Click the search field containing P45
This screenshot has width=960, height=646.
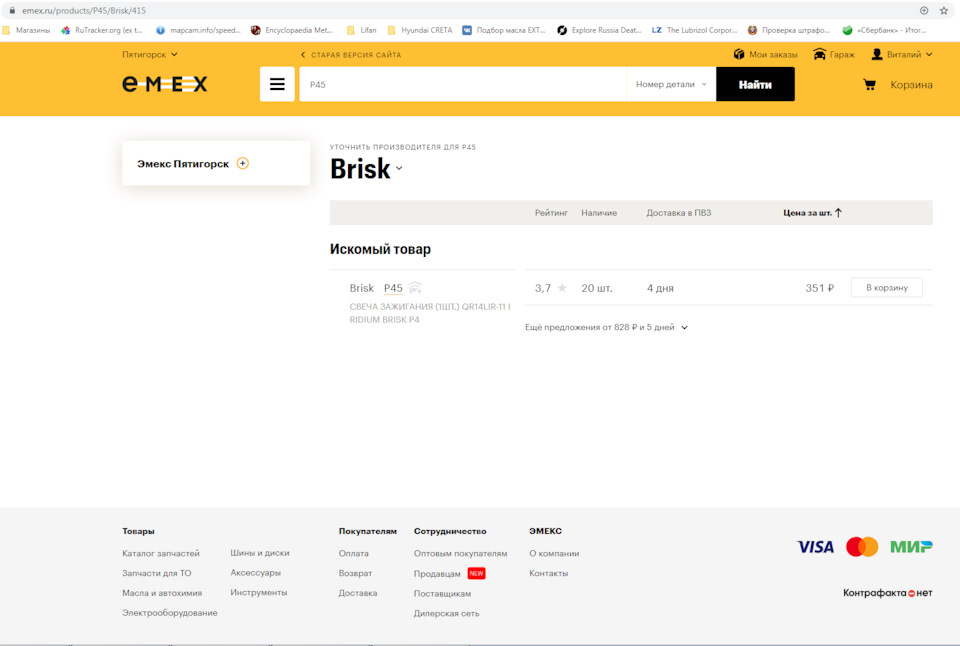pyautogui.click(x=462, y=85)
